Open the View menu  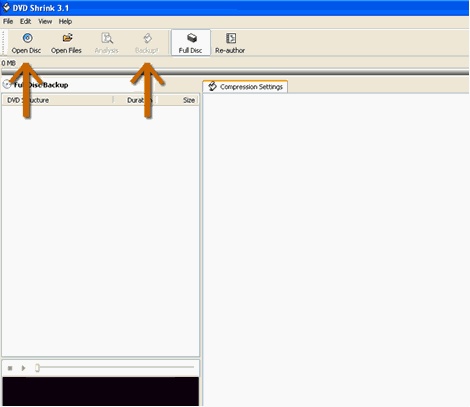[45, 22]
